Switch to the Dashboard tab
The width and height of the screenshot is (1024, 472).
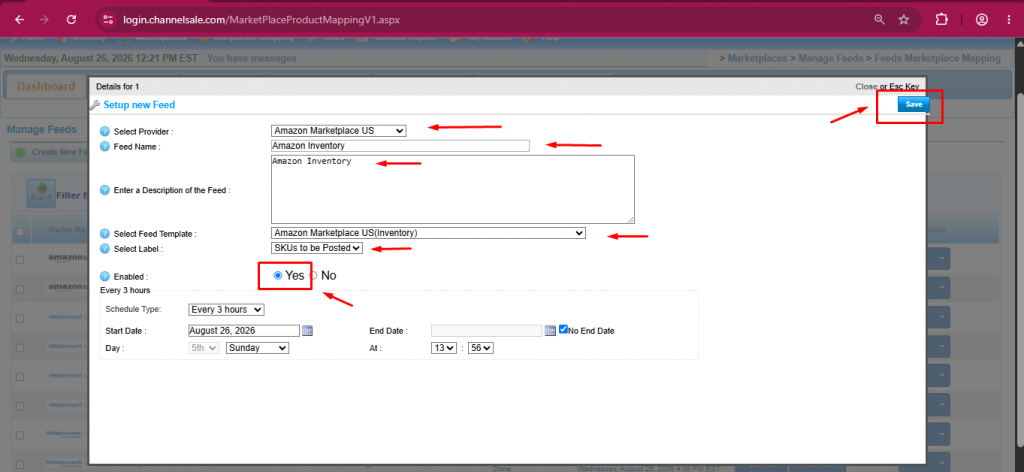46,87
